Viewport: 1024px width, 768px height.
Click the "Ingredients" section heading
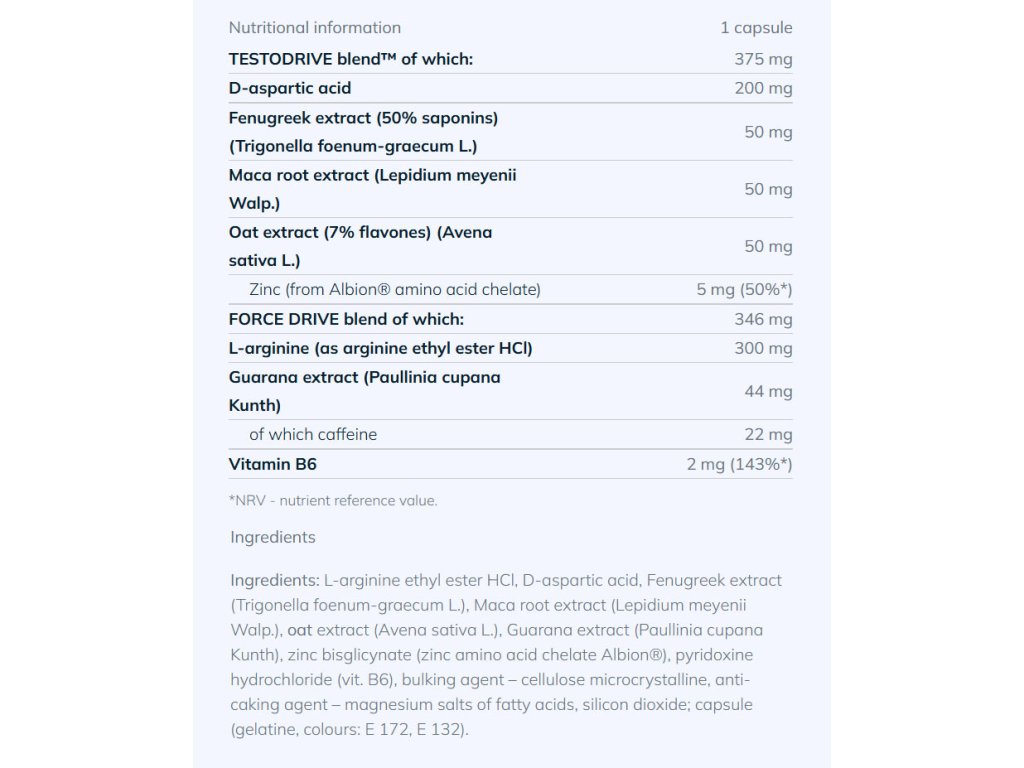(272, 537)
